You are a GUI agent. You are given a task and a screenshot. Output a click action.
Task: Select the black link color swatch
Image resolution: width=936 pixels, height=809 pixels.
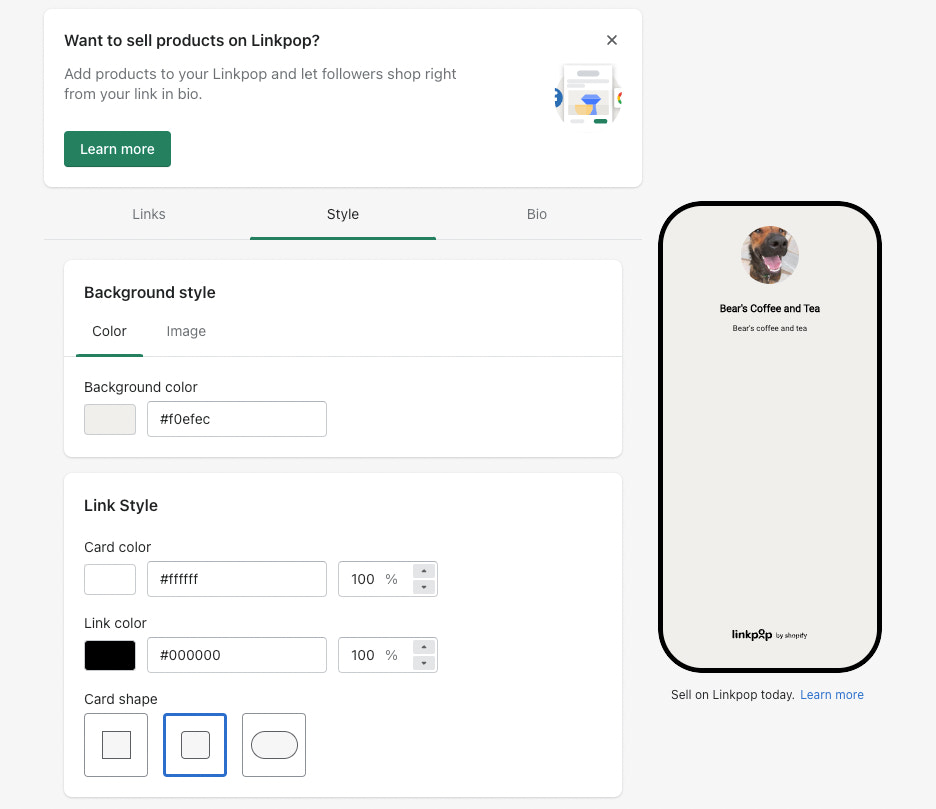pos(109,655)
